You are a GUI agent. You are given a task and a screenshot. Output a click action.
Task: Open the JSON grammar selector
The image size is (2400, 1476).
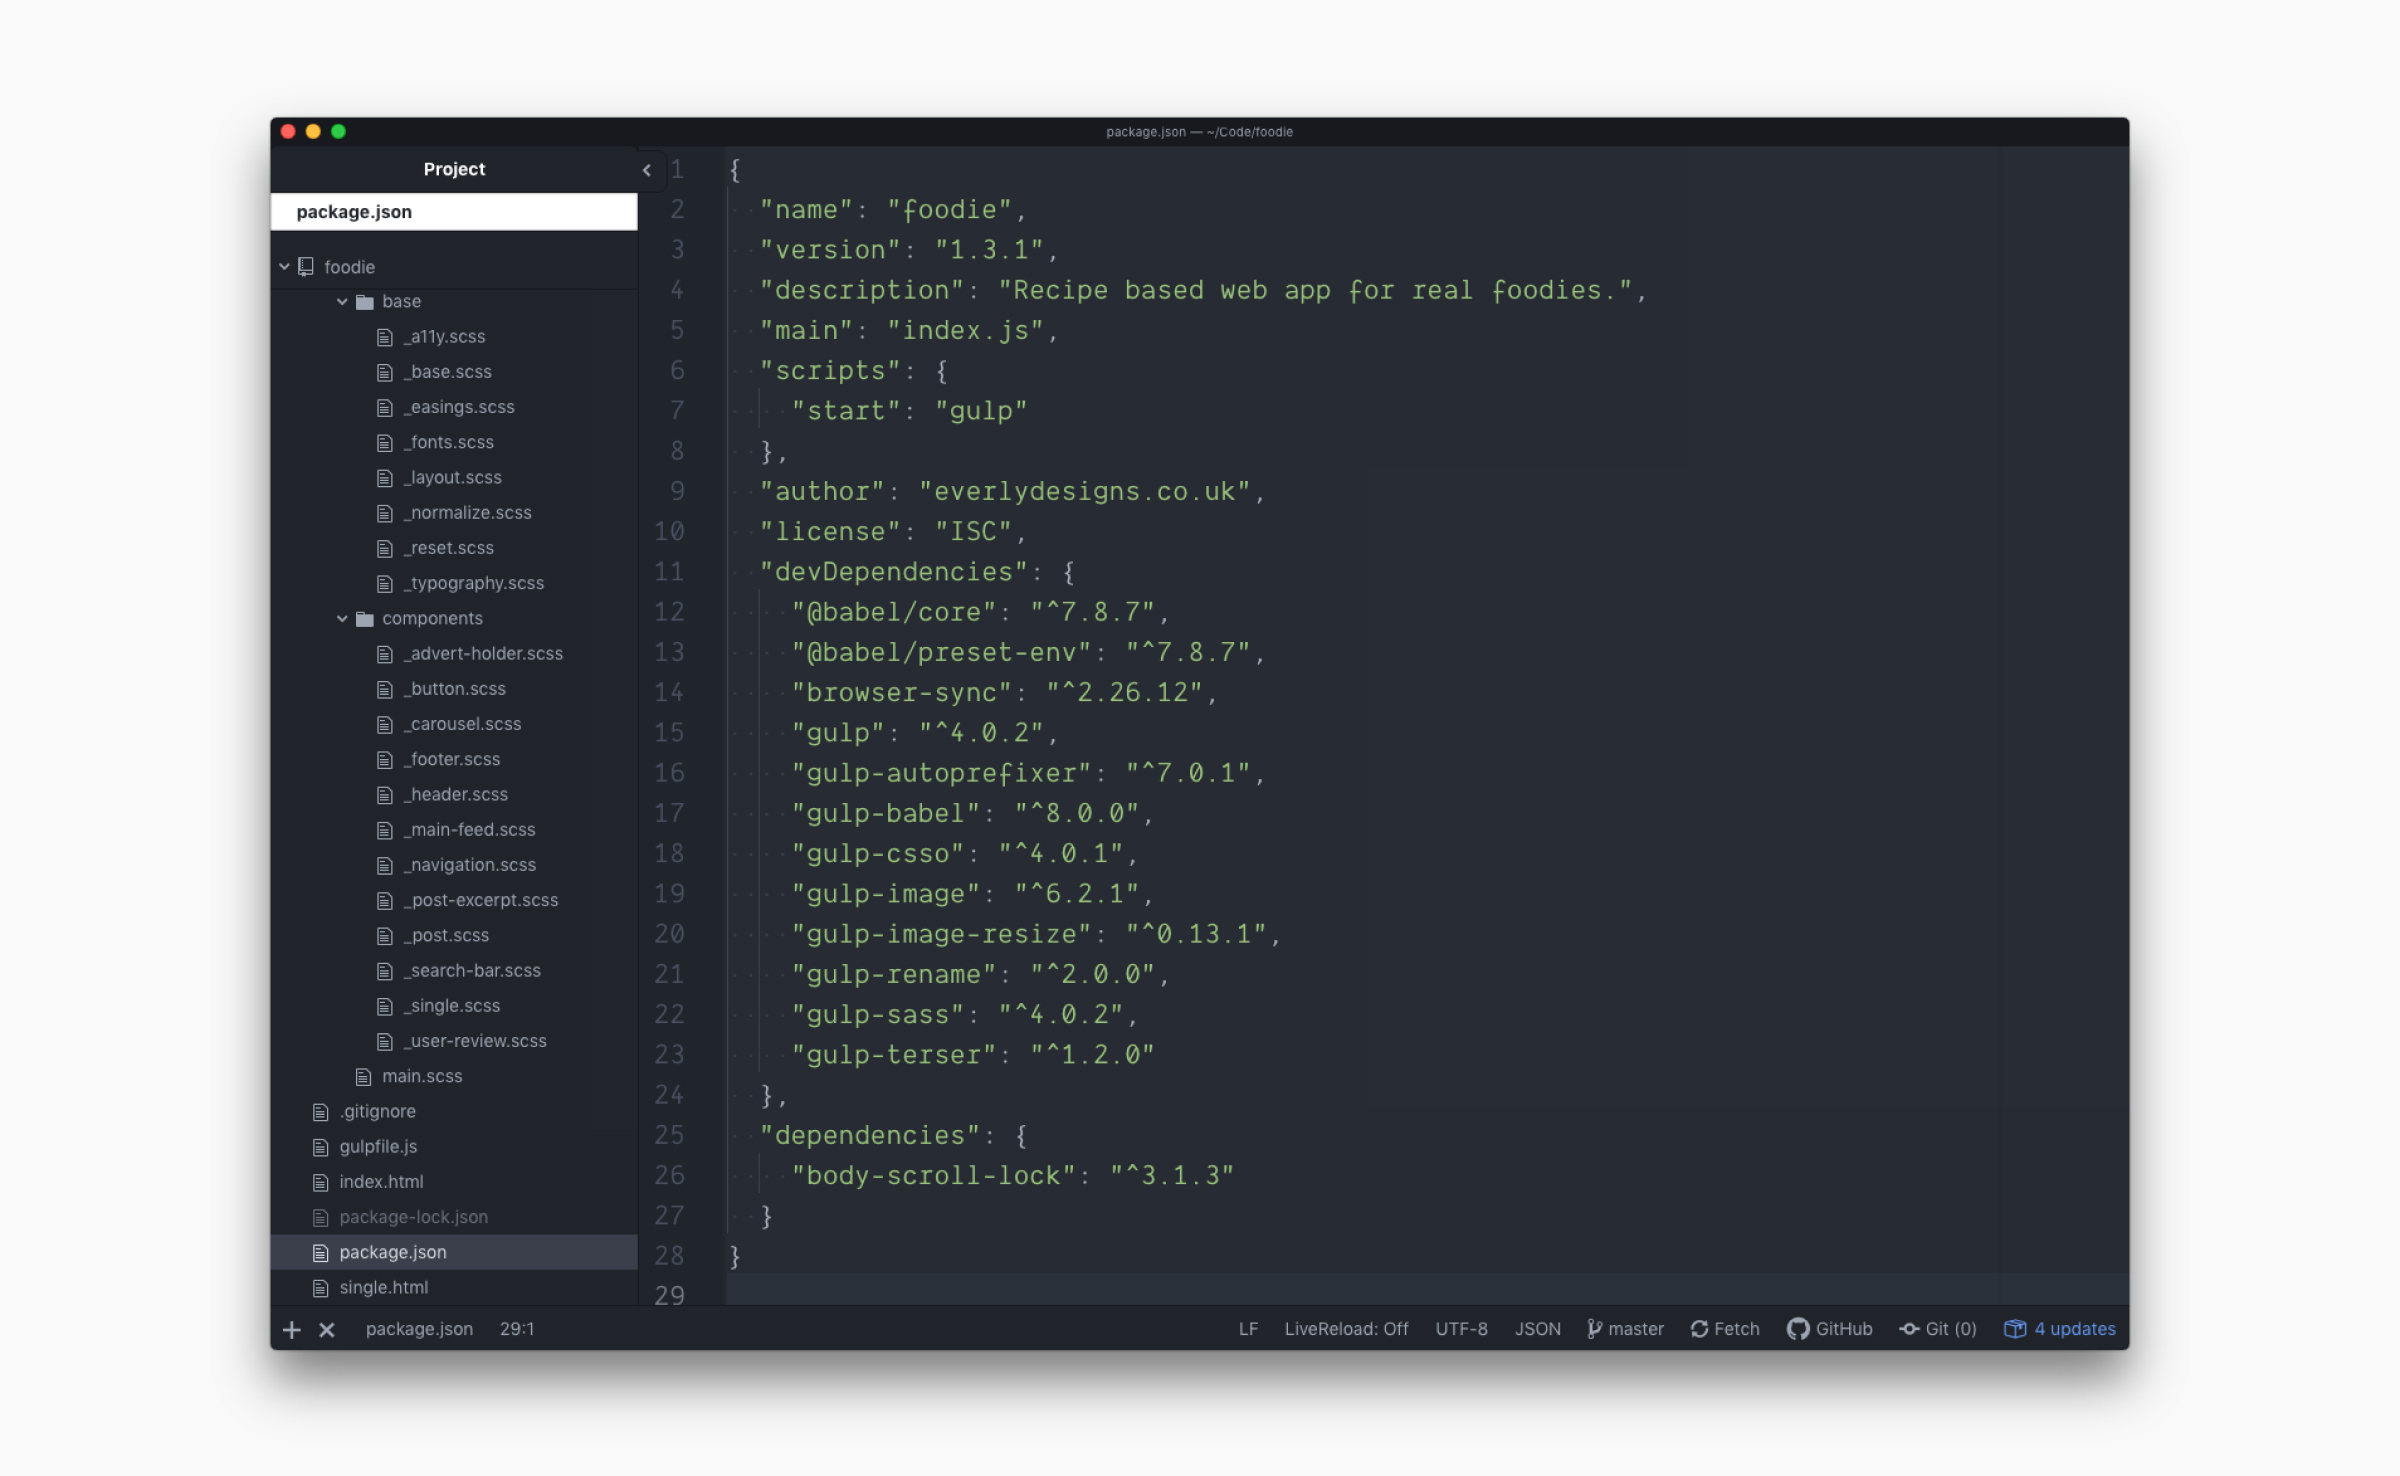(1537, 1329)
